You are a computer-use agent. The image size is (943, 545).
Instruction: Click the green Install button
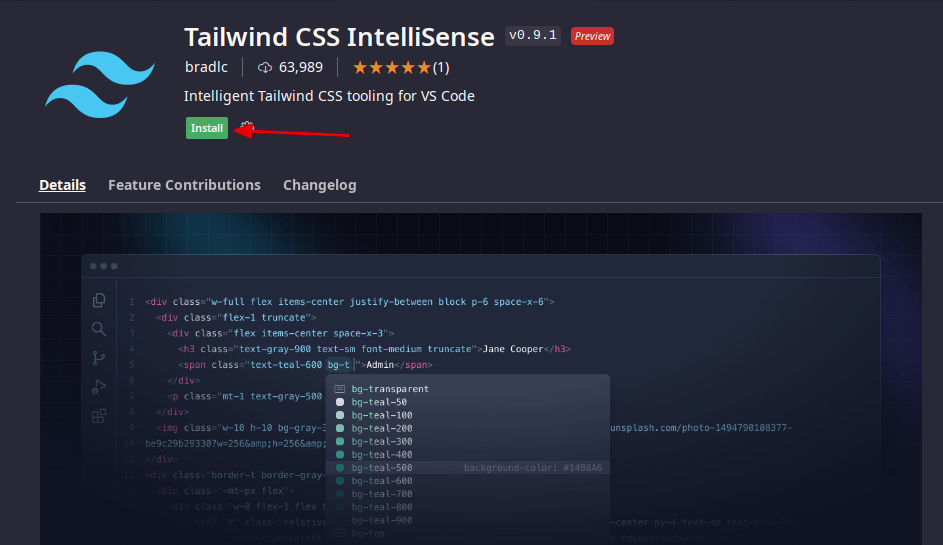pos(207,128)
